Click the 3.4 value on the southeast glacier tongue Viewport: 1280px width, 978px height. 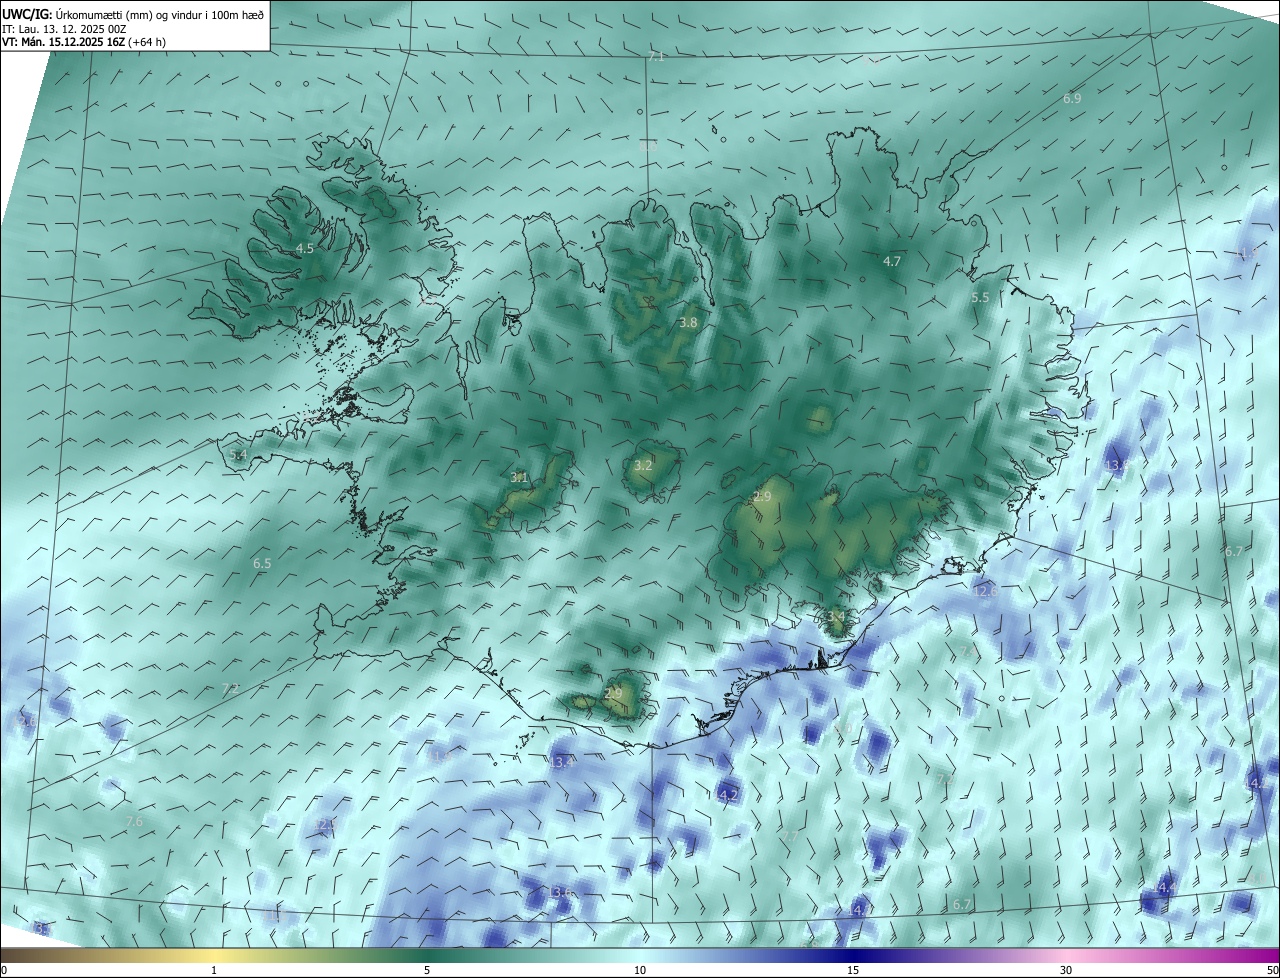coord(835,617)
